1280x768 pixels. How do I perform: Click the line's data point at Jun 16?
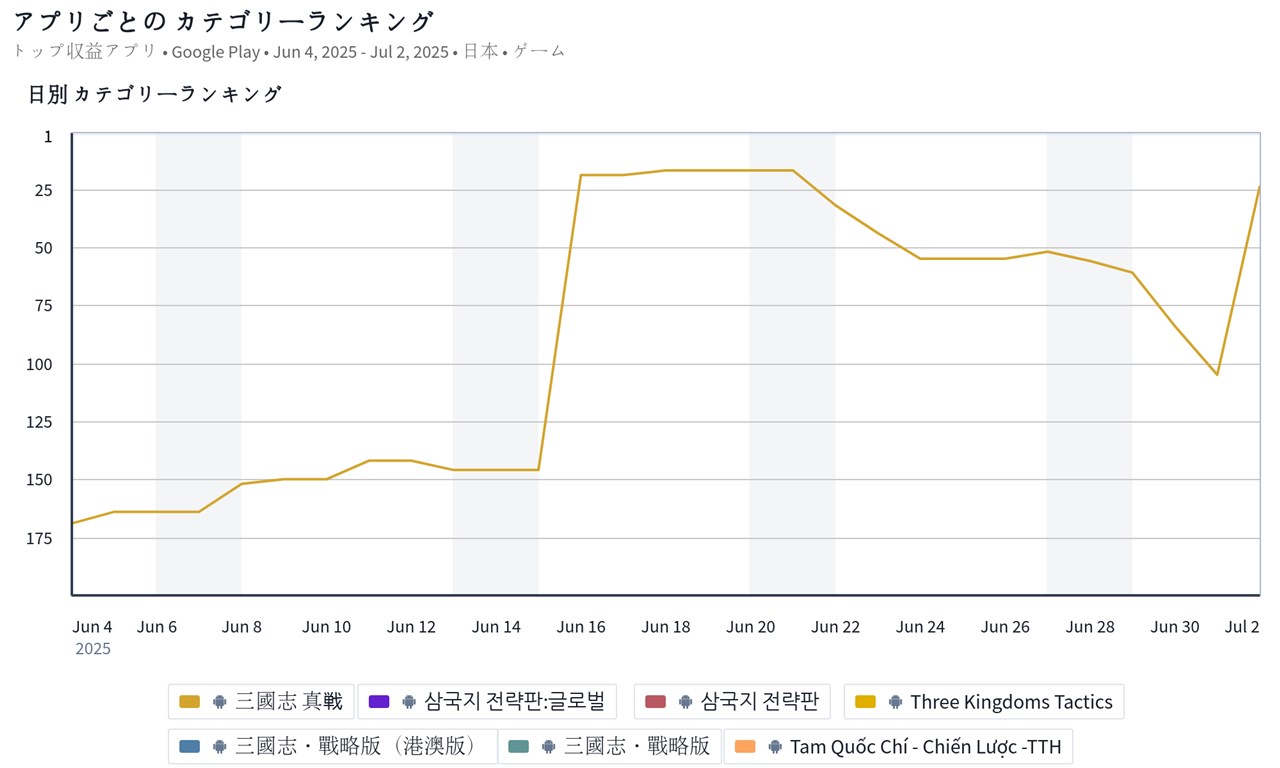point(581,175)
